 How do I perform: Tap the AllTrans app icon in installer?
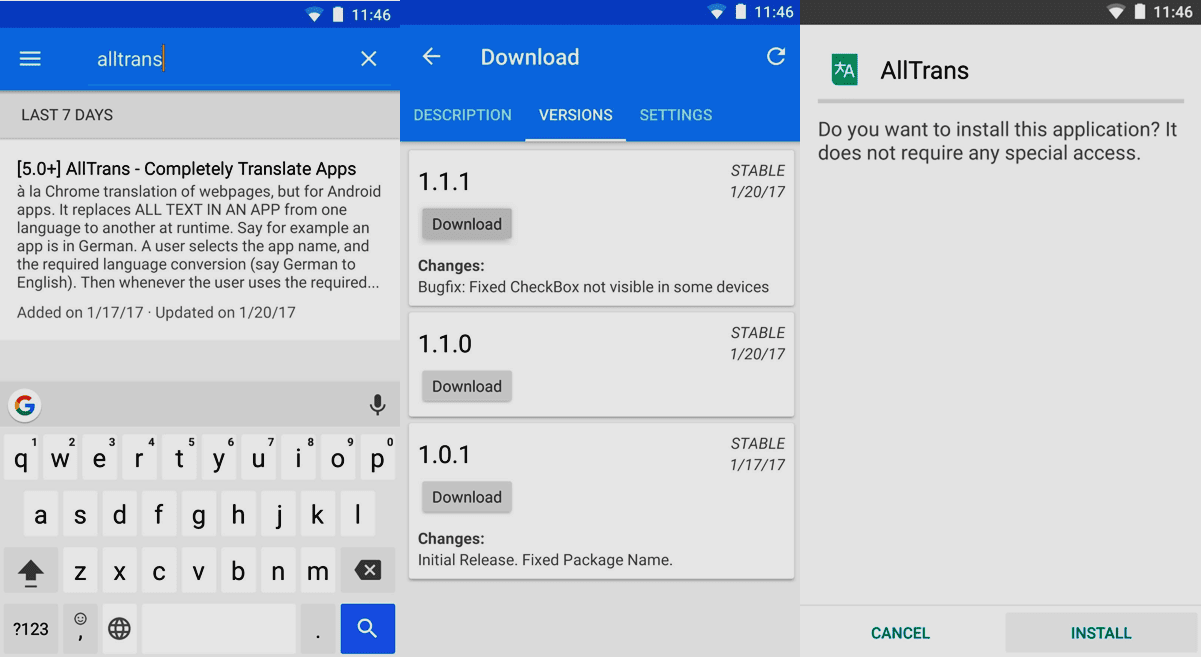[845, 70]
